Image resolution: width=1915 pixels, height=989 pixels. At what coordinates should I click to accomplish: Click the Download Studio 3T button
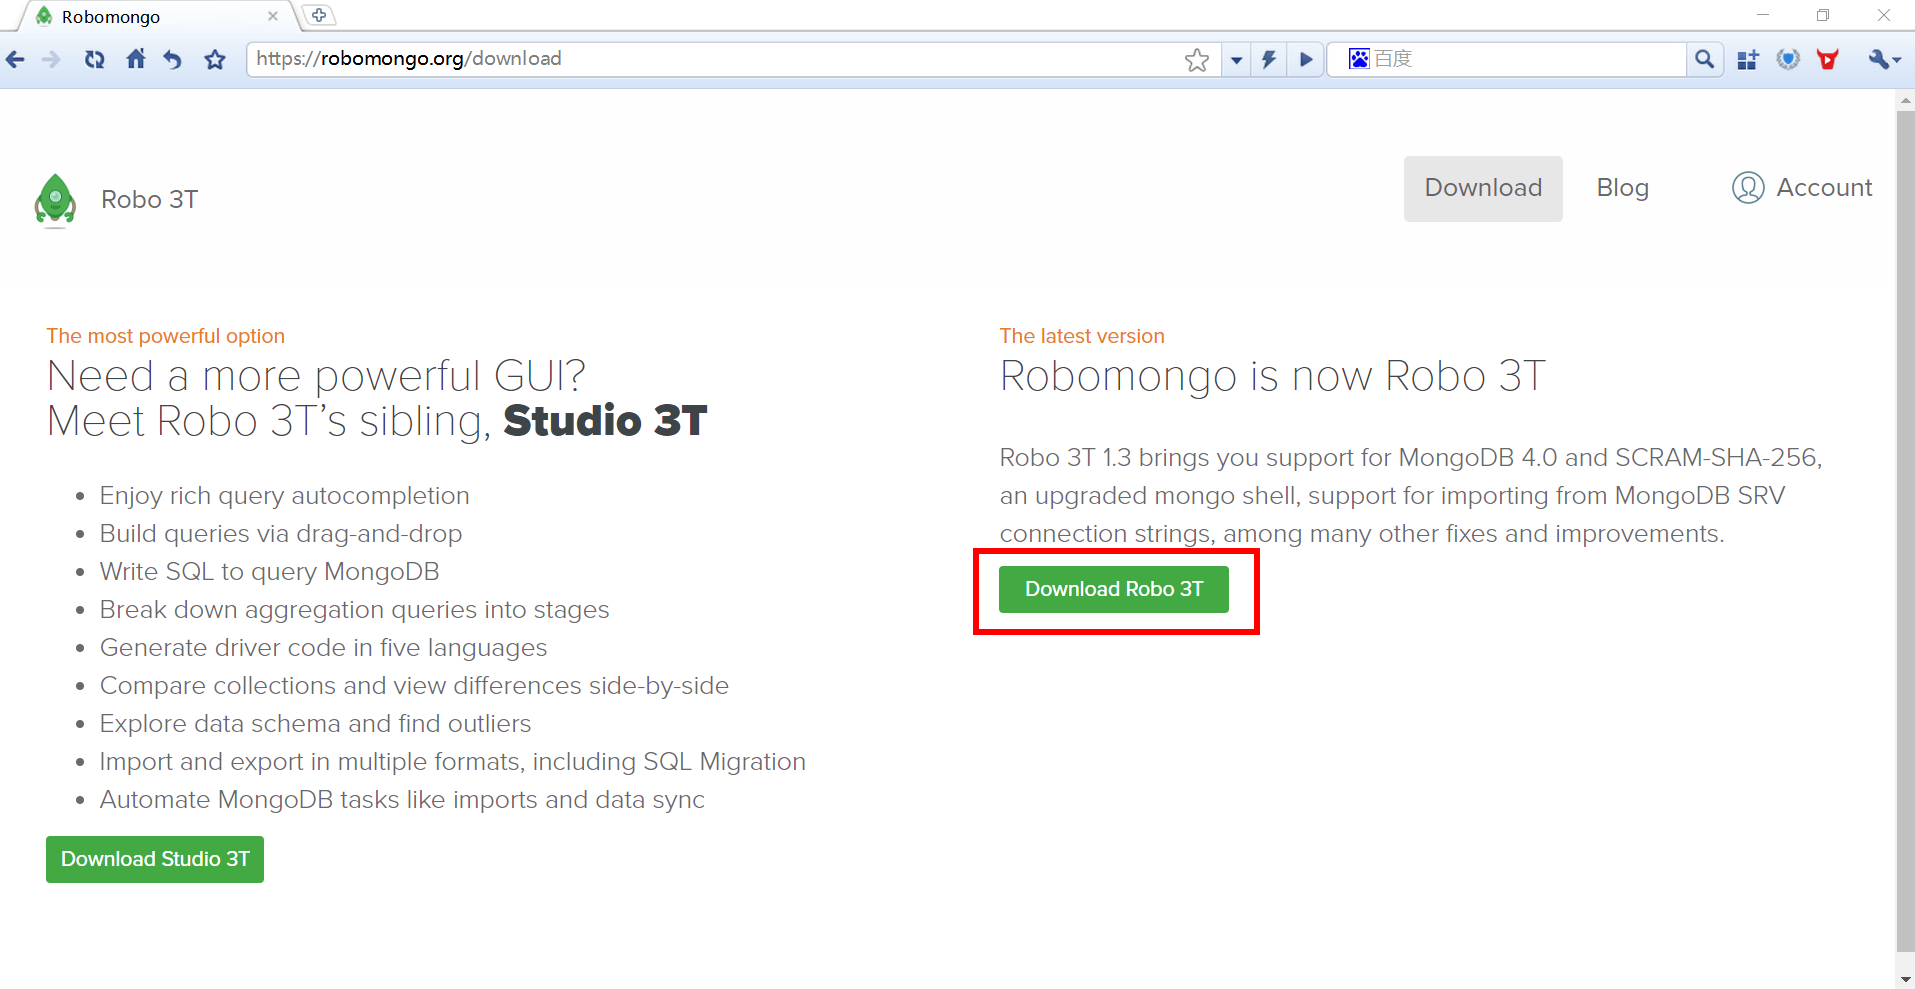coord(155,859)
